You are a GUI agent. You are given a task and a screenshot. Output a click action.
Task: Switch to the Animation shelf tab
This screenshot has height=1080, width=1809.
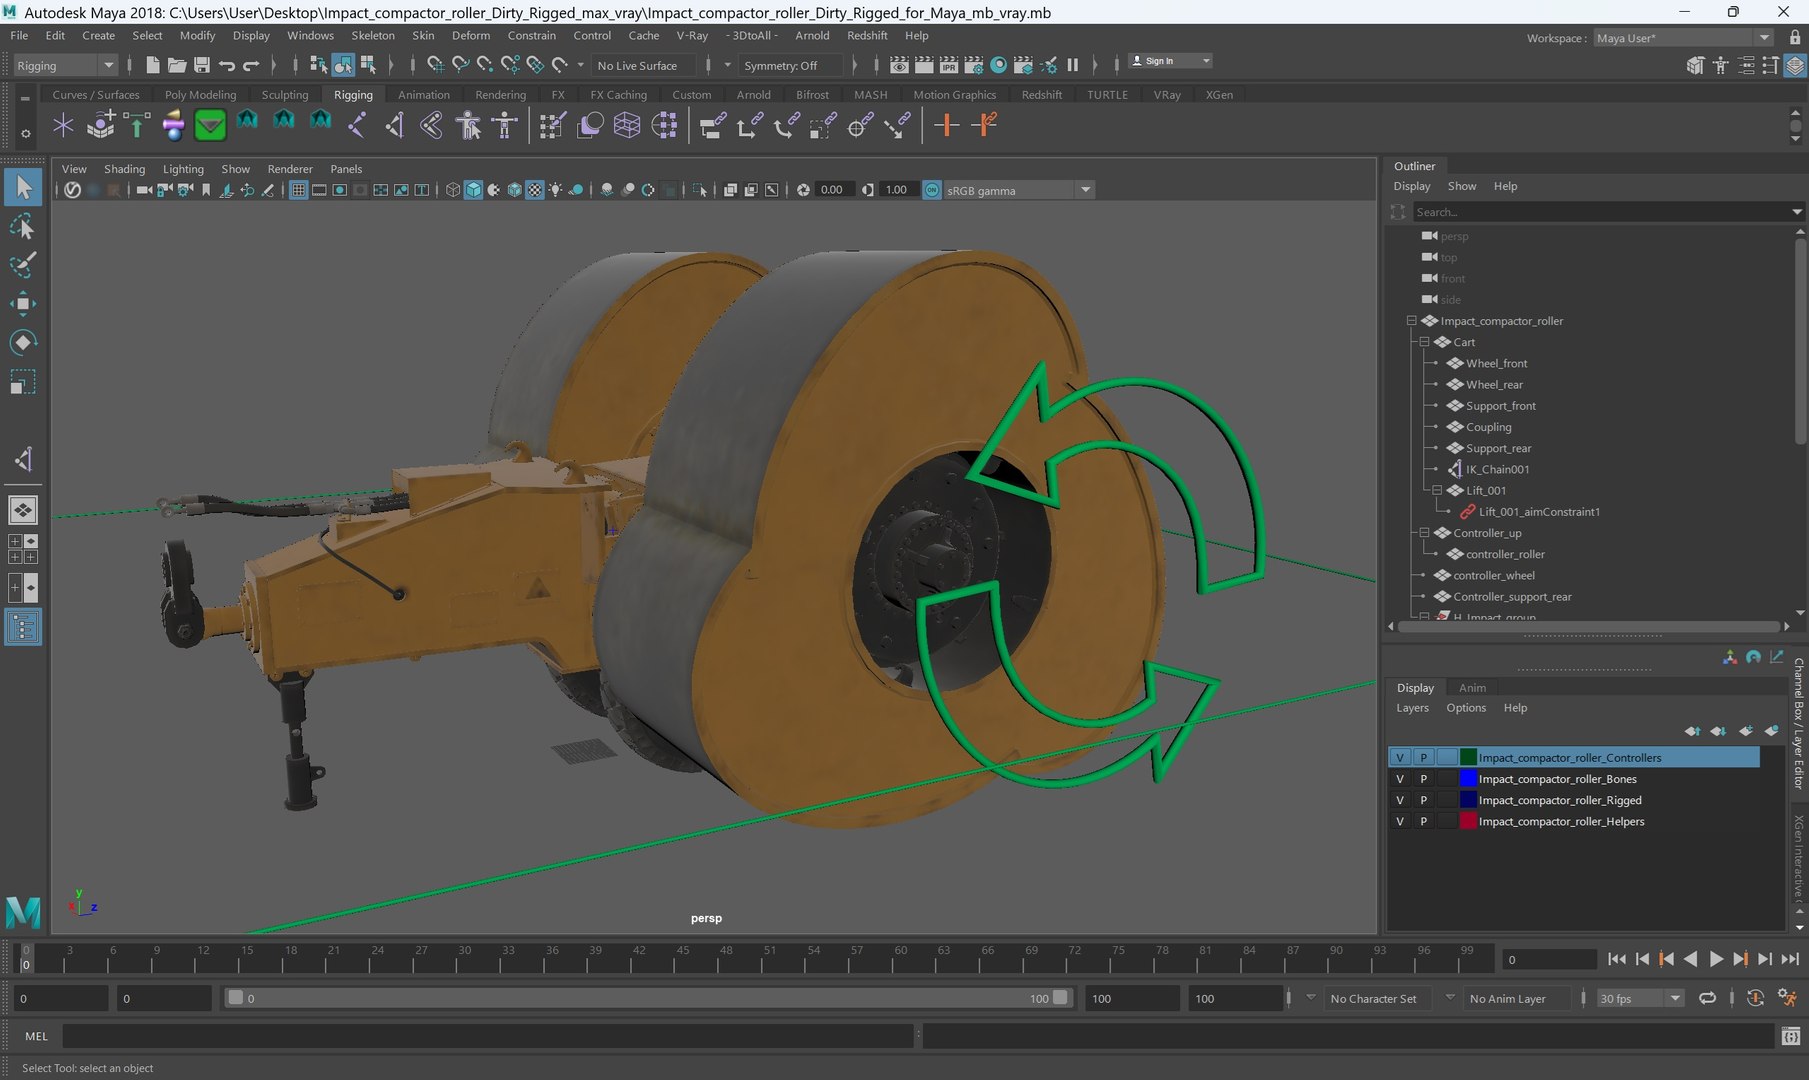[x=424, y=95]
